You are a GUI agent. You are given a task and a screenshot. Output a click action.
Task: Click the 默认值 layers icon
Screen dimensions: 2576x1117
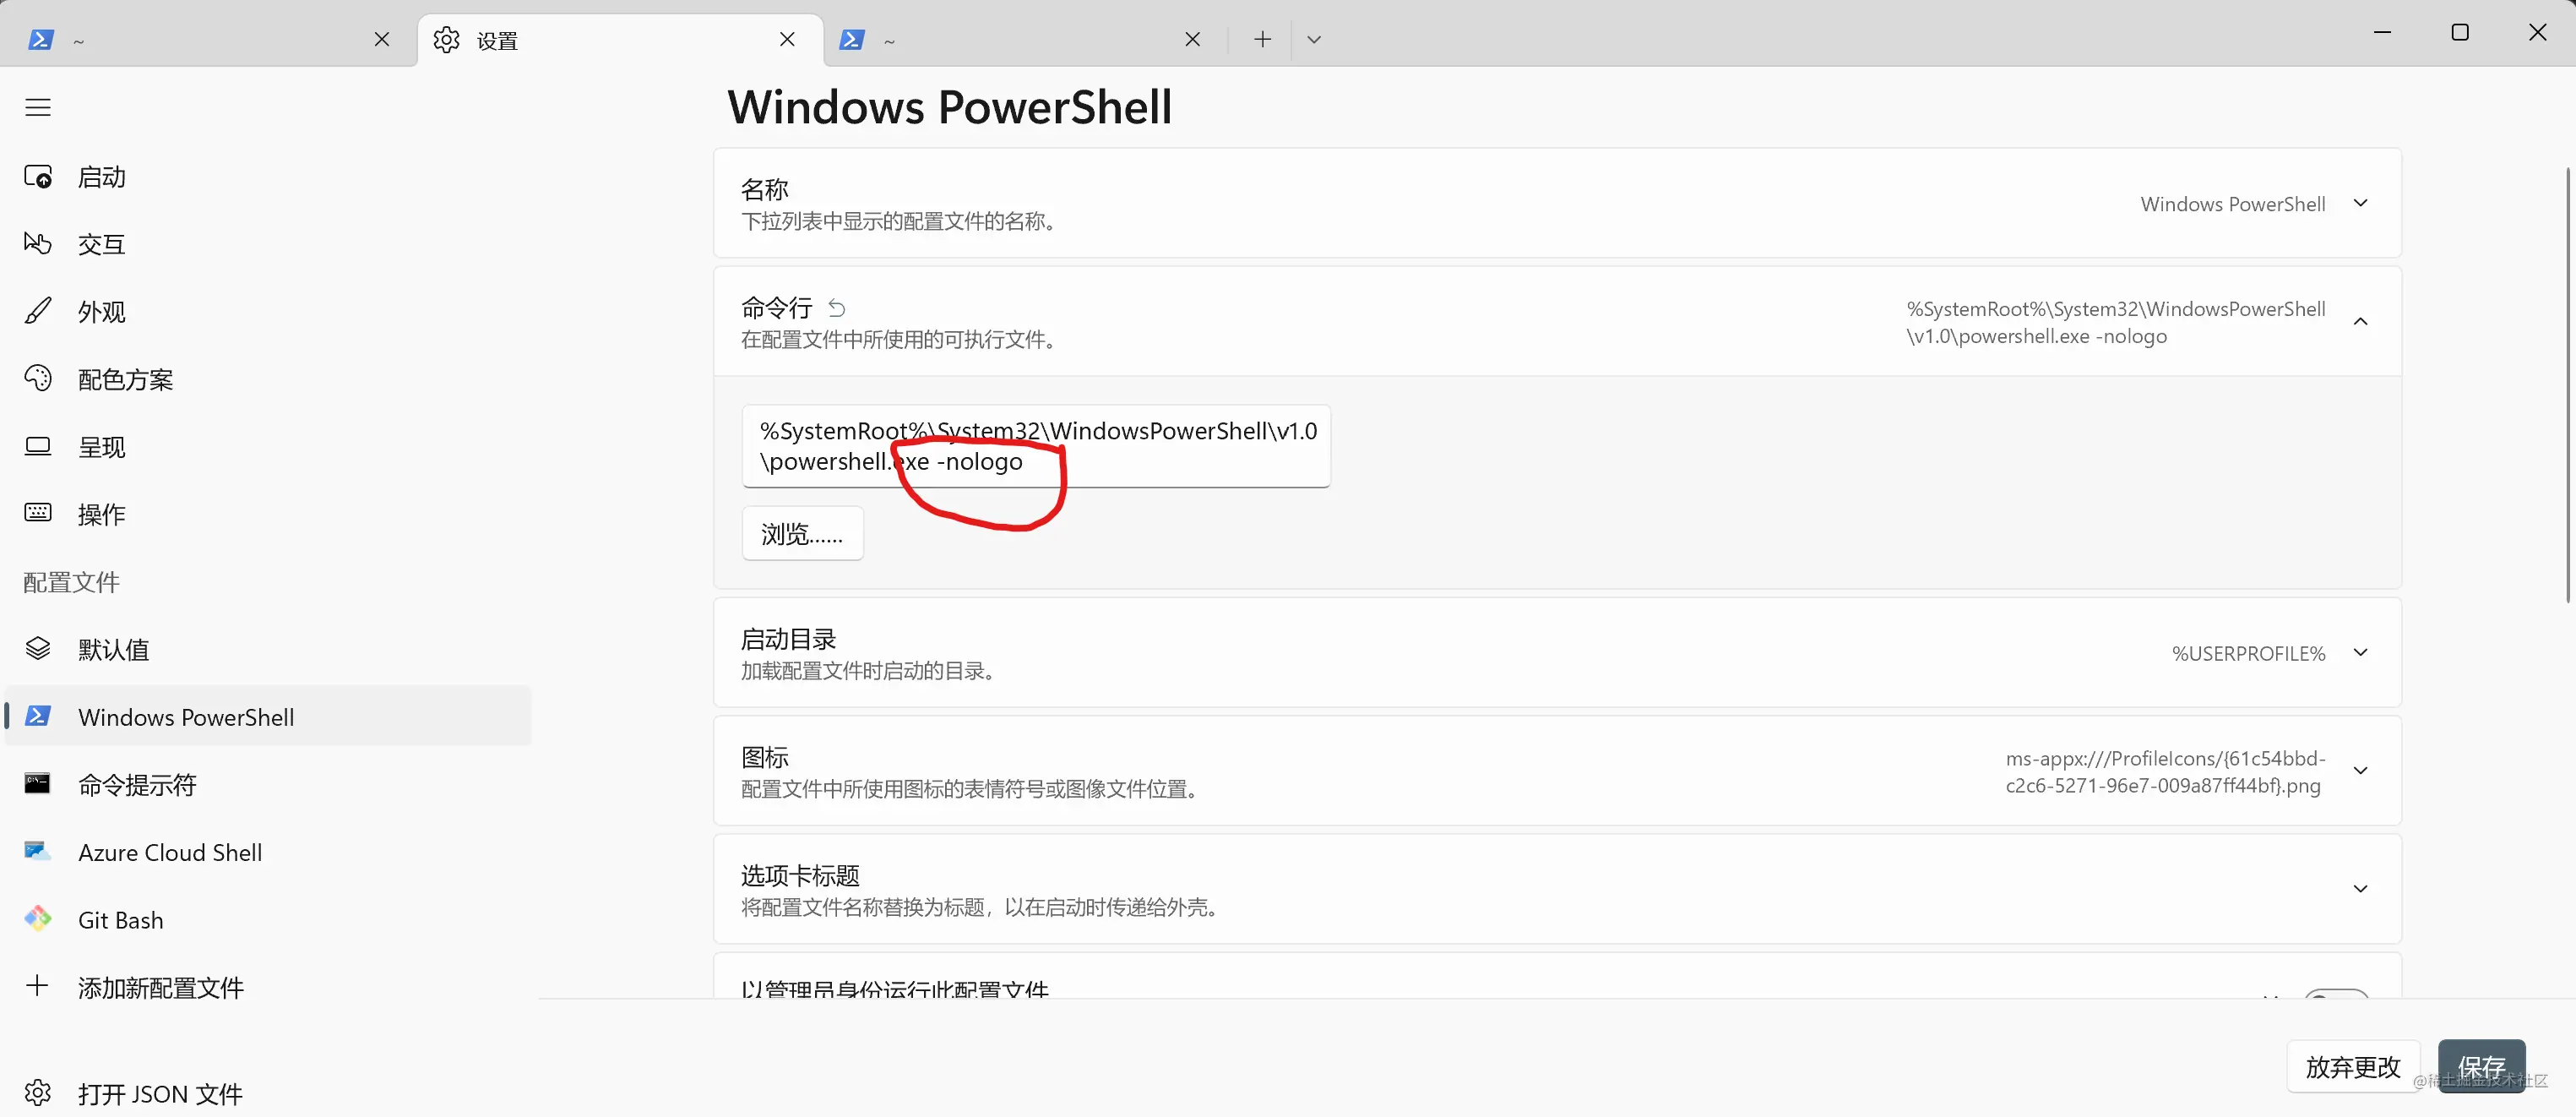tap(38, 648)
